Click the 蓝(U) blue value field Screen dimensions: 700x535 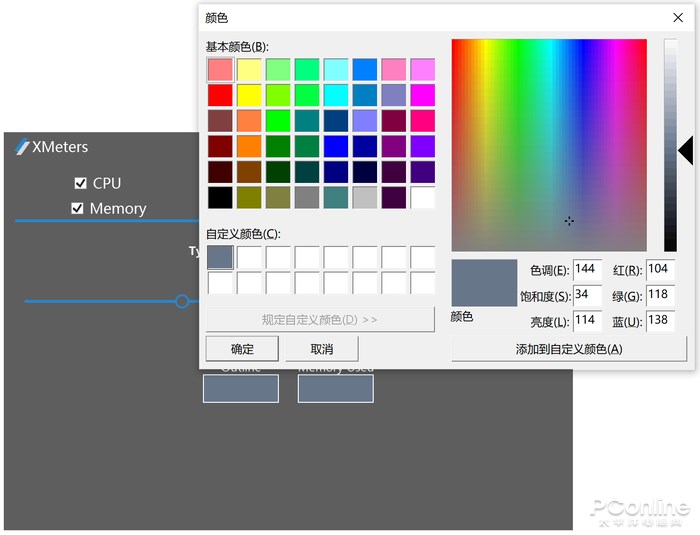pos(660,320)
